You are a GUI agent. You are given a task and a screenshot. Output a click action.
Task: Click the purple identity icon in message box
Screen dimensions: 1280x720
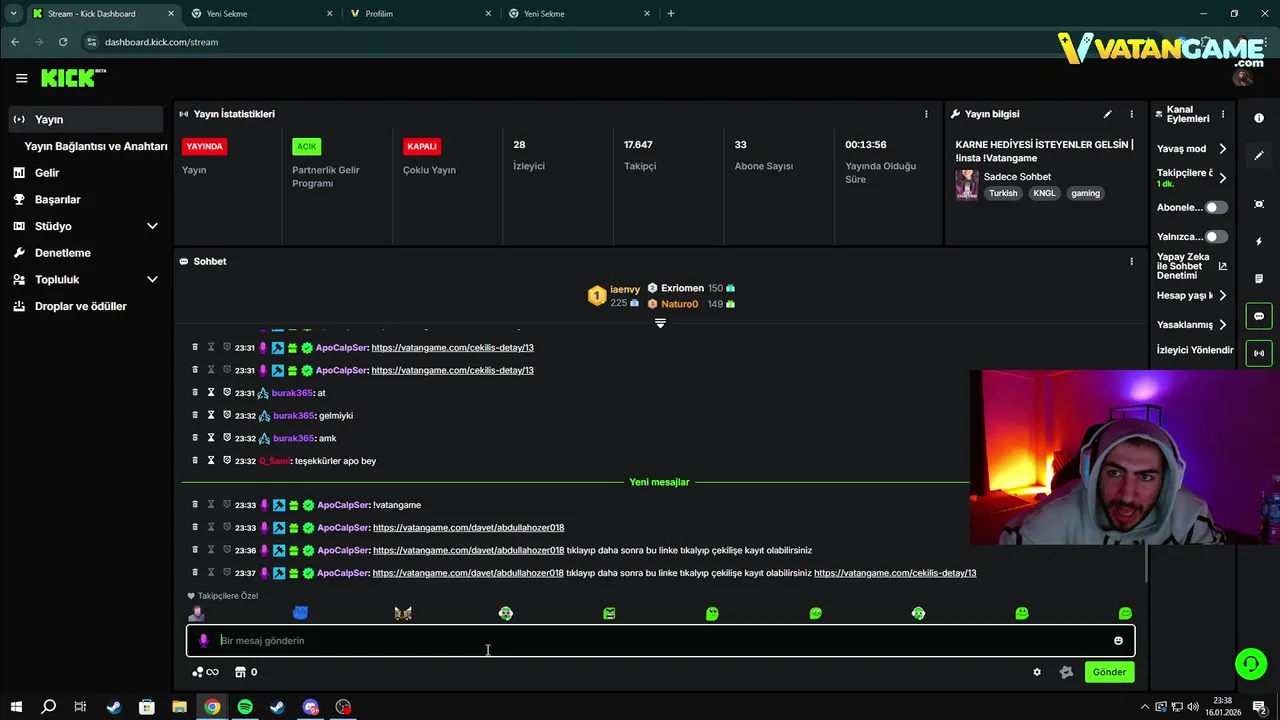tap(204, 641)
